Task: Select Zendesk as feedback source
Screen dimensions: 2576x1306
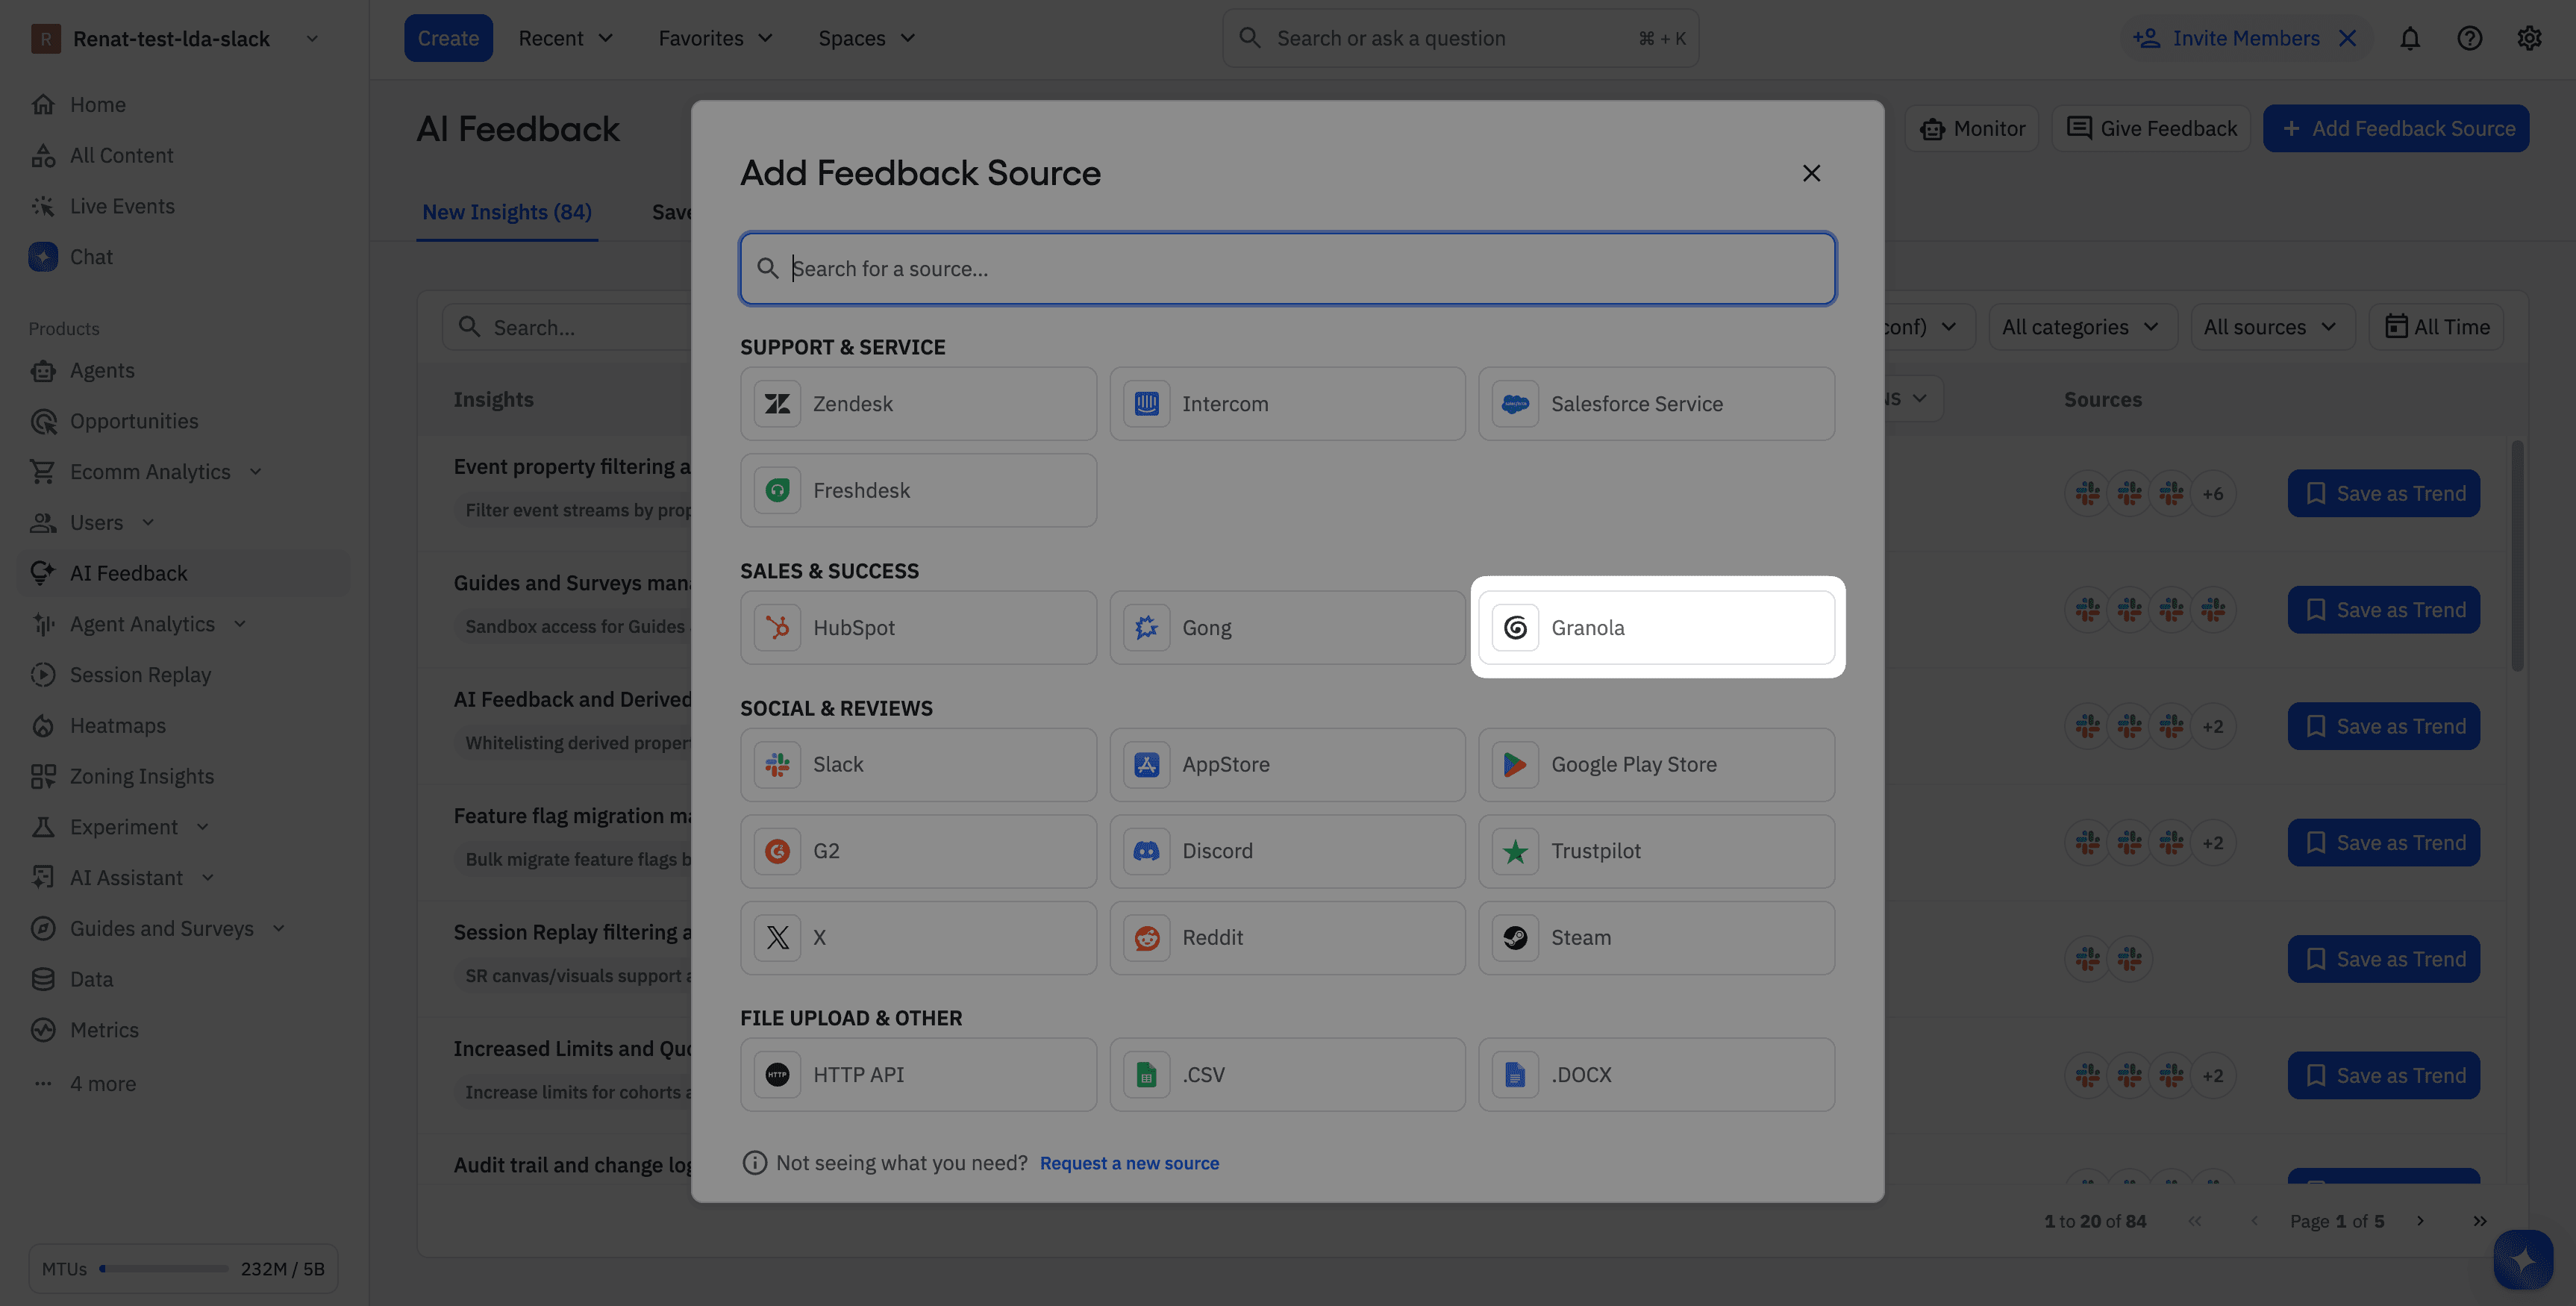Action: 918,404
